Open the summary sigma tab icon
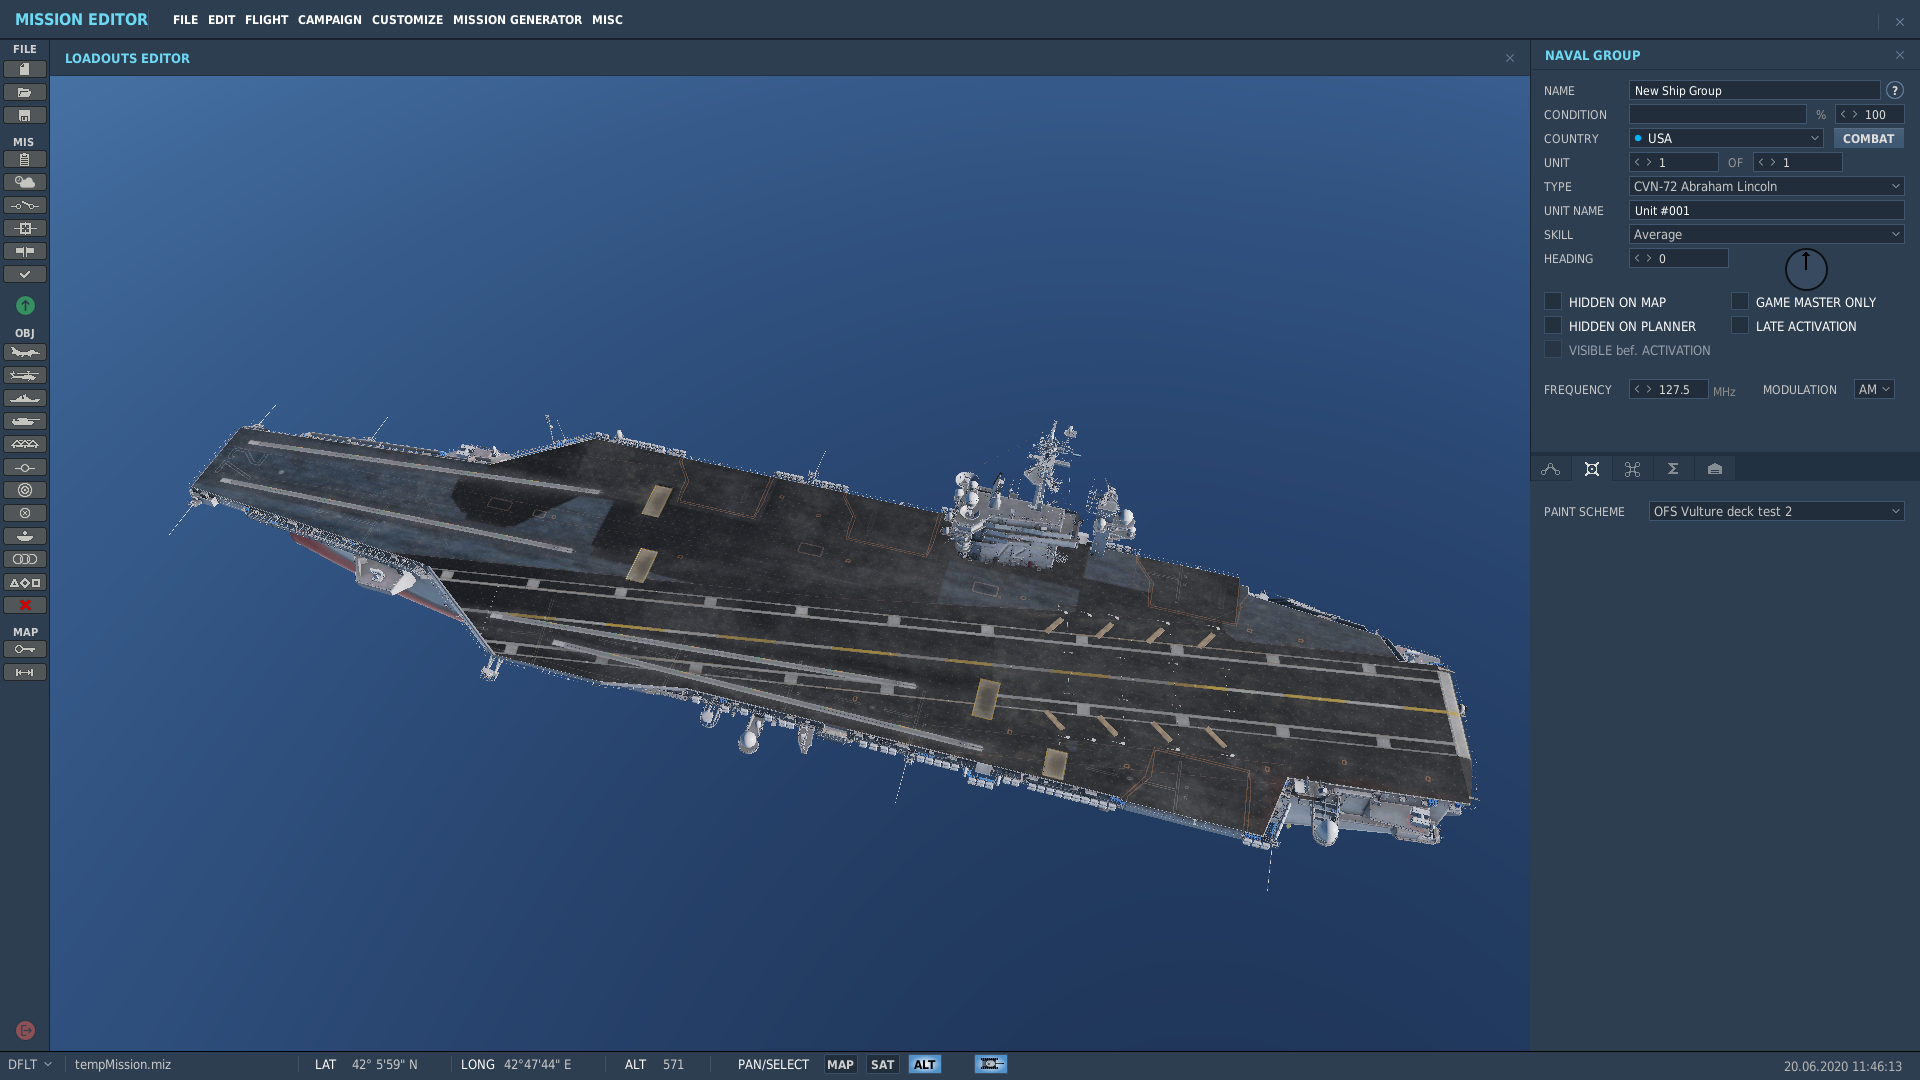 pos(1673,469)
